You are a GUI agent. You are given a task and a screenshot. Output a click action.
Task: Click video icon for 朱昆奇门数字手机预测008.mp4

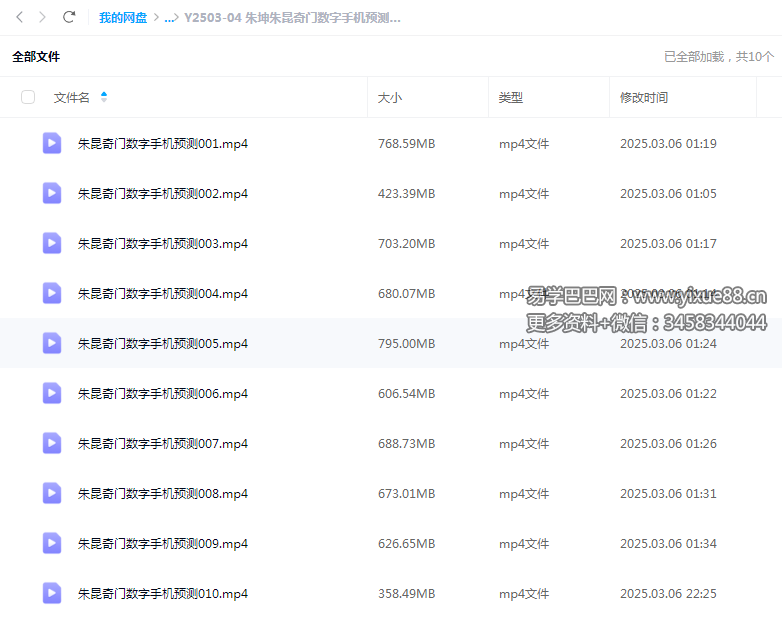coord(52,493)
